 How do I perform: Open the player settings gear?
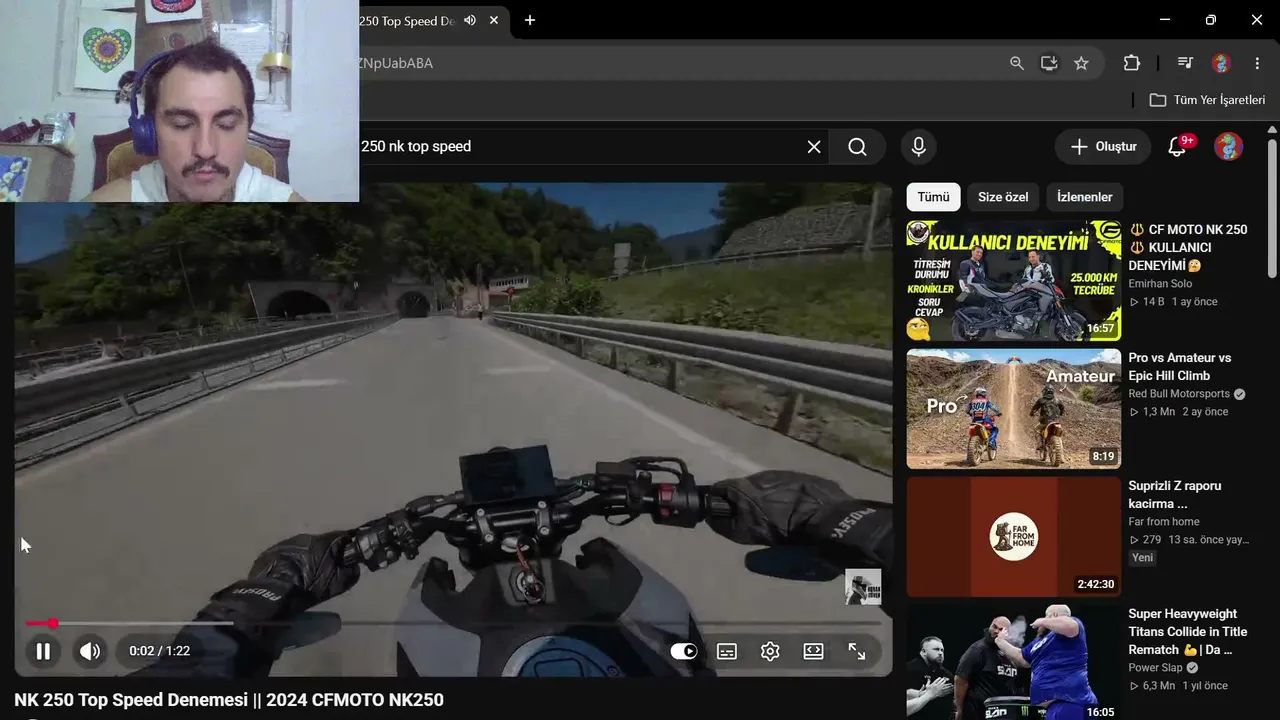coord(770,651)
